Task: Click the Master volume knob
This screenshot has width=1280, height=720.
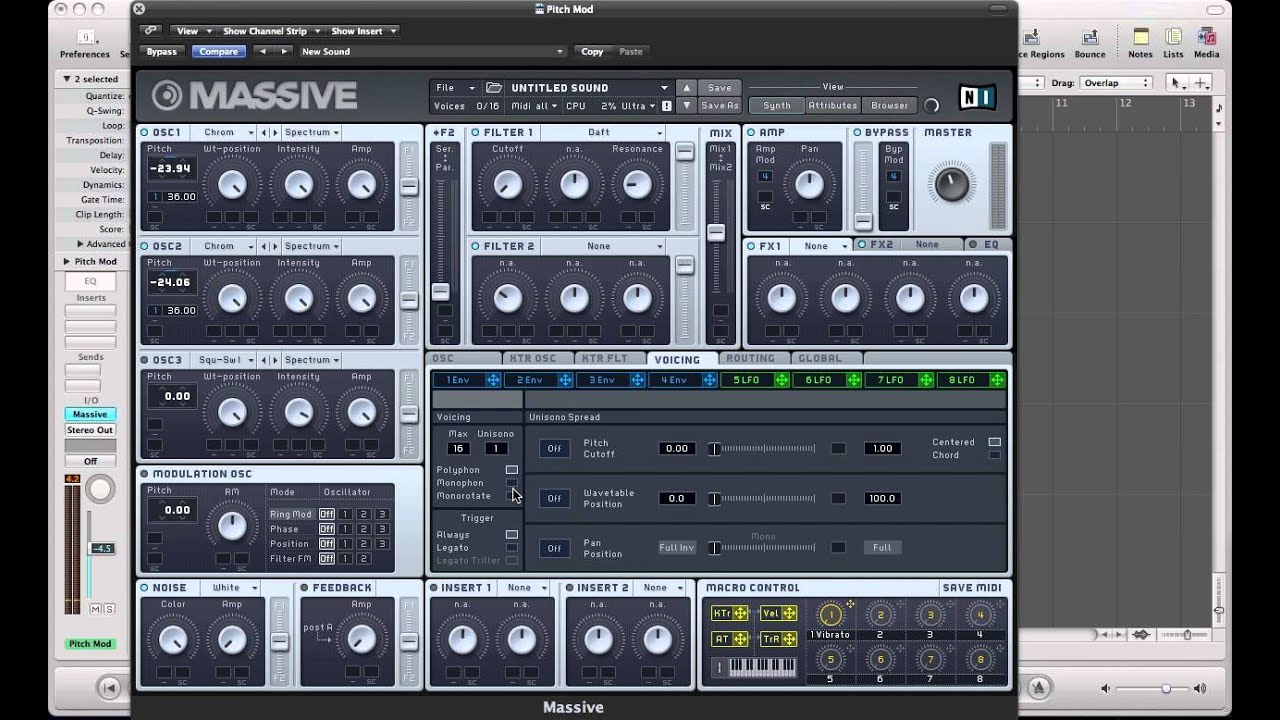Action: click(x=951, y=184)
